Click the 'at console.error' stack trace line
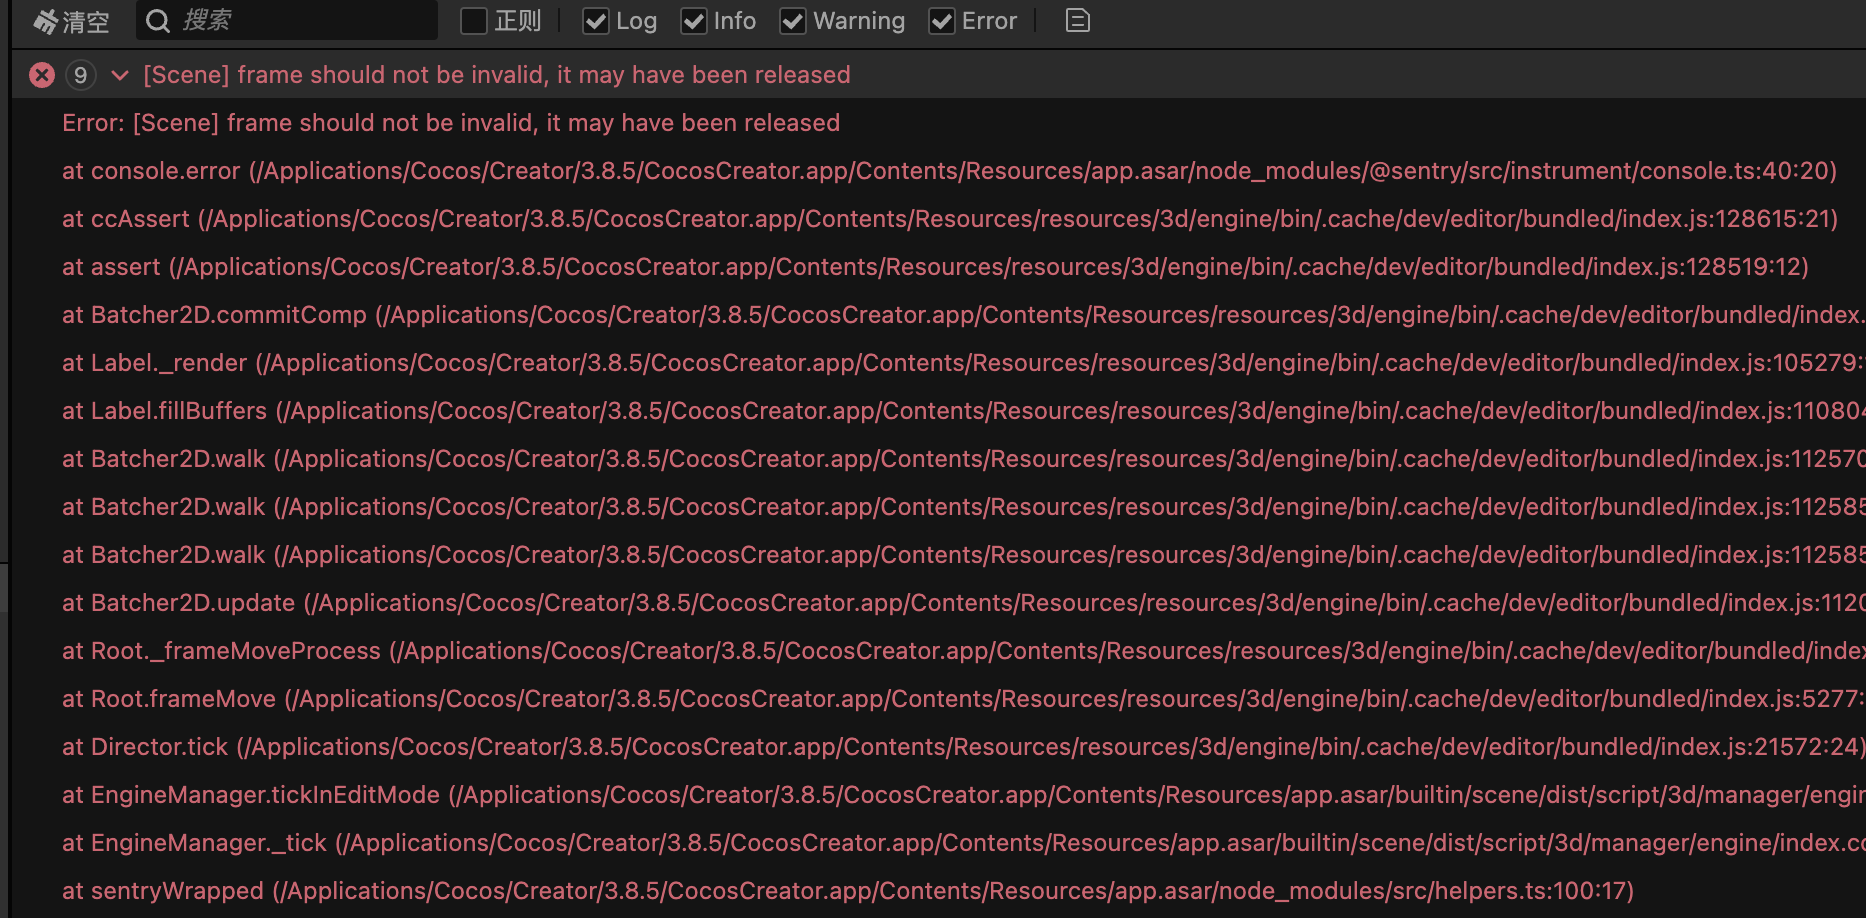The height and width of the screenshot is (918, 1866). tap(949, 171)
